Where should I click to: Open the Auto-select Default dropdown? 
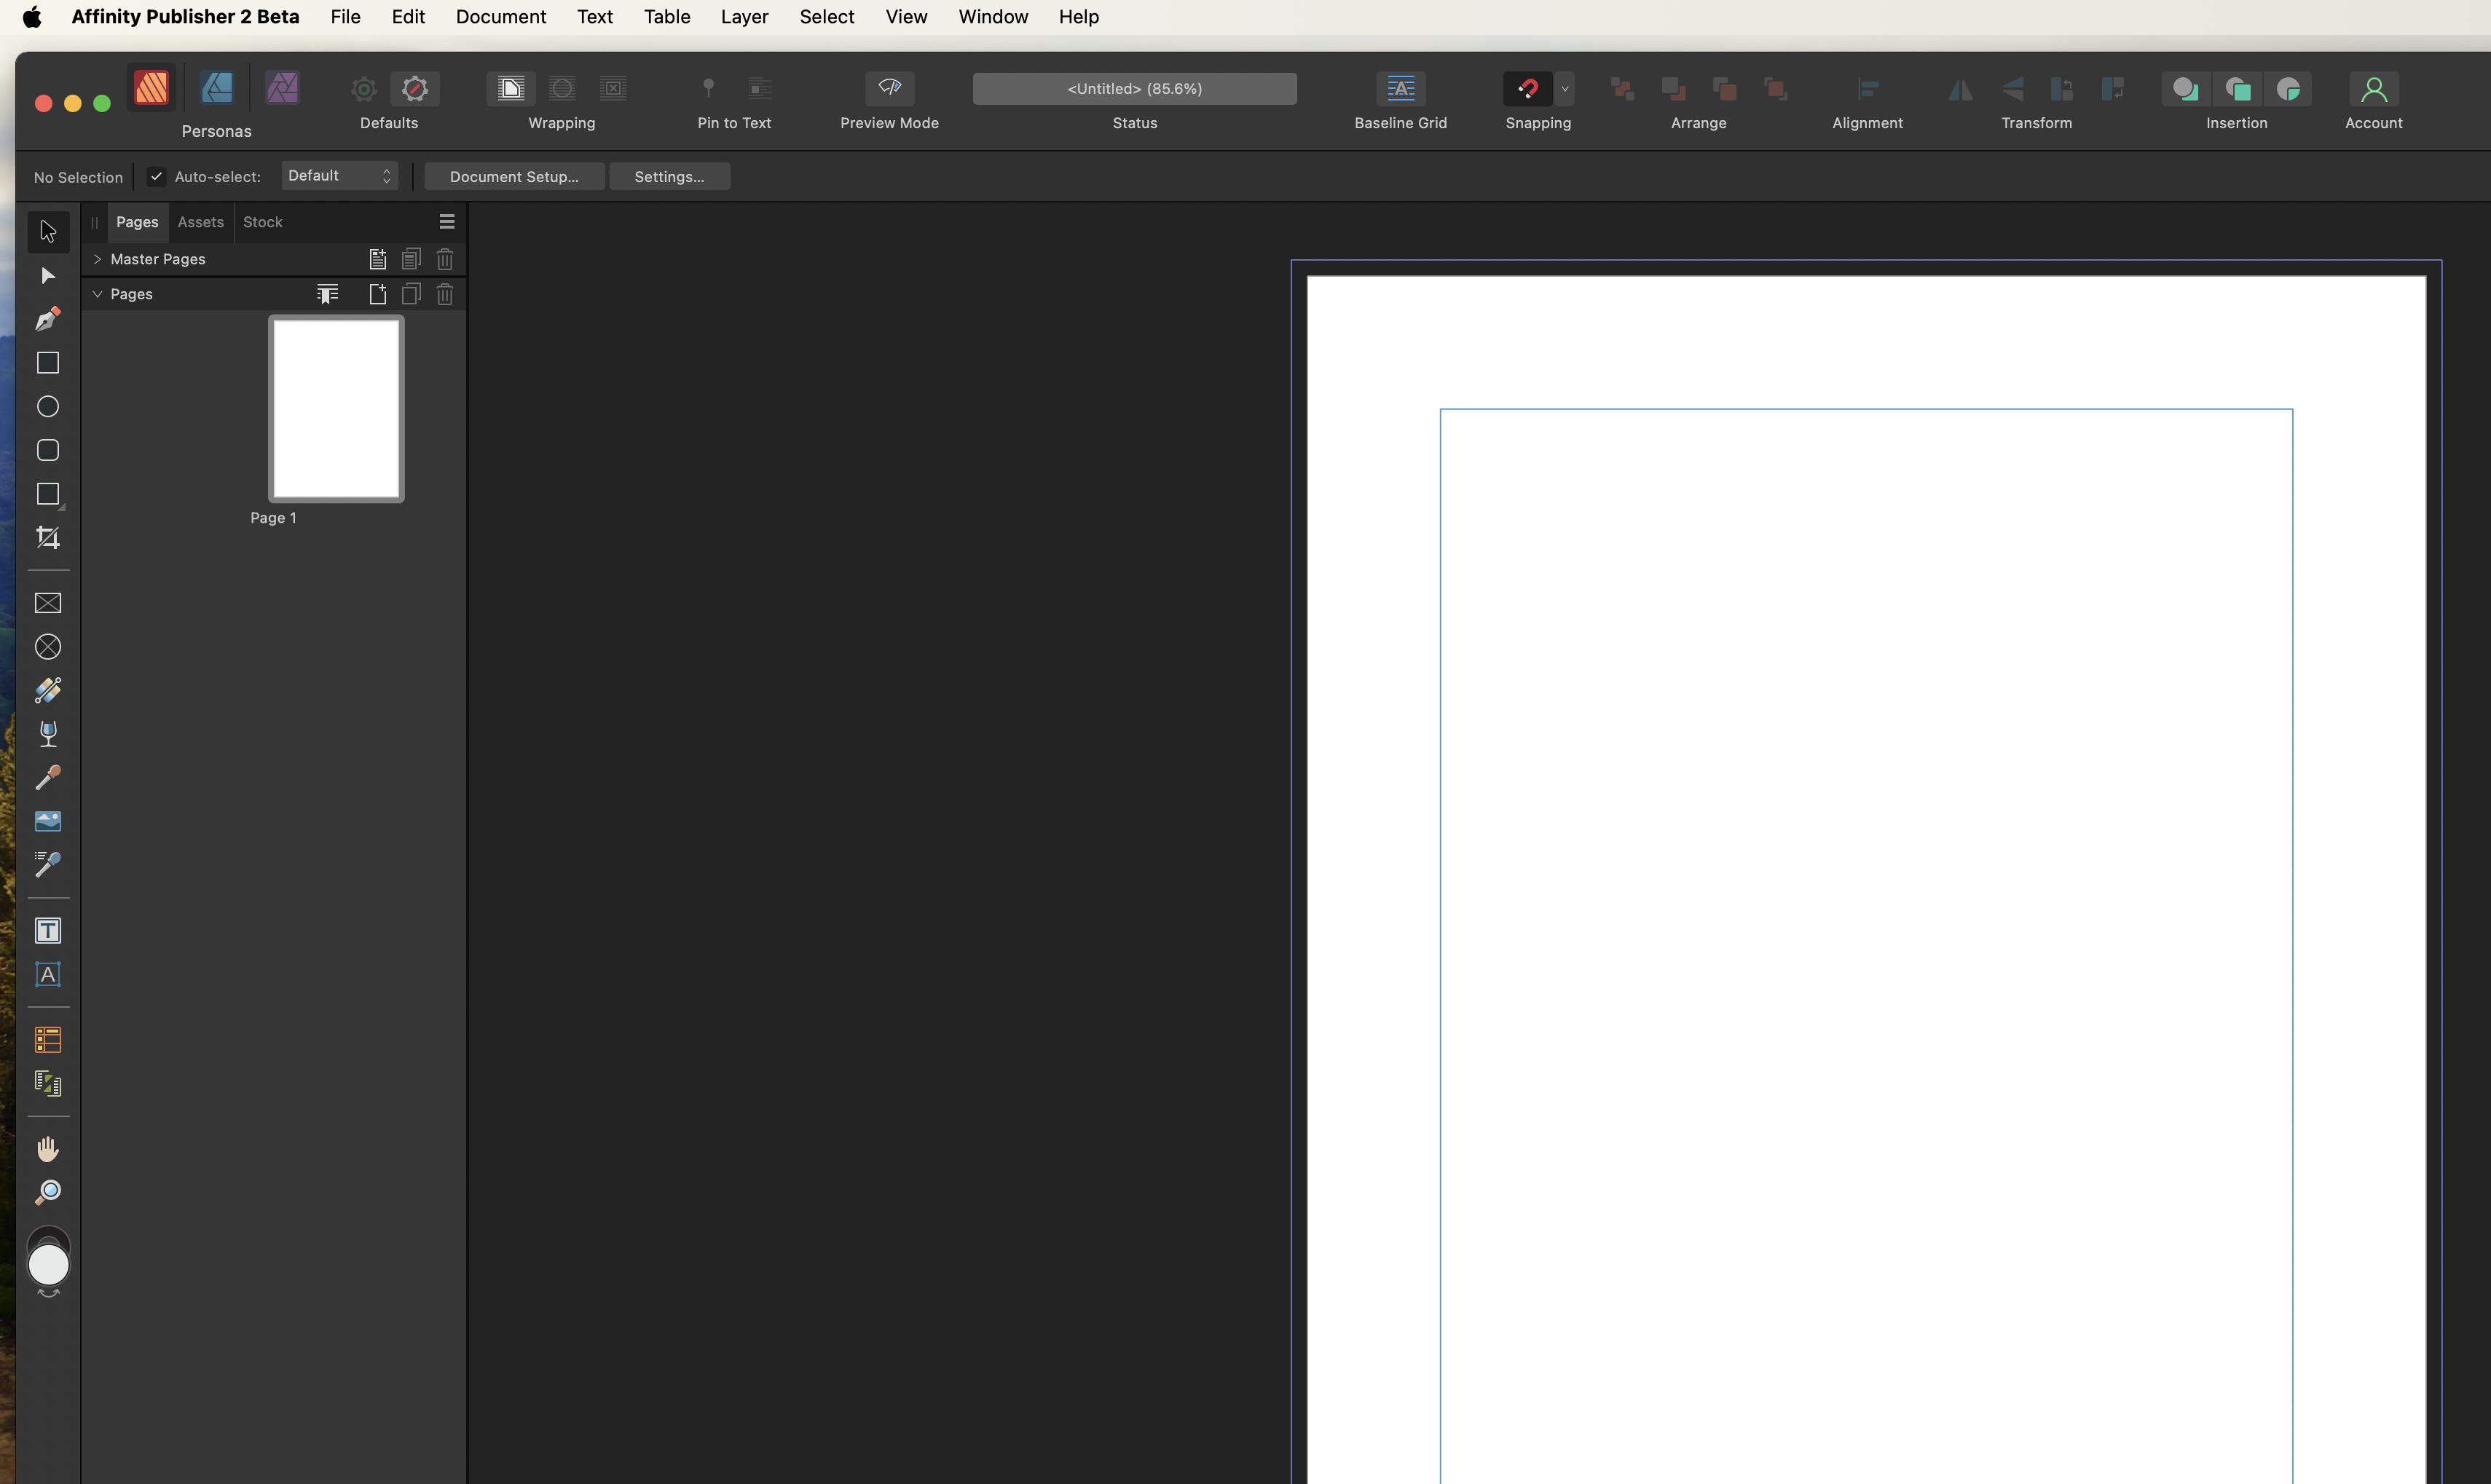point(340,176)
